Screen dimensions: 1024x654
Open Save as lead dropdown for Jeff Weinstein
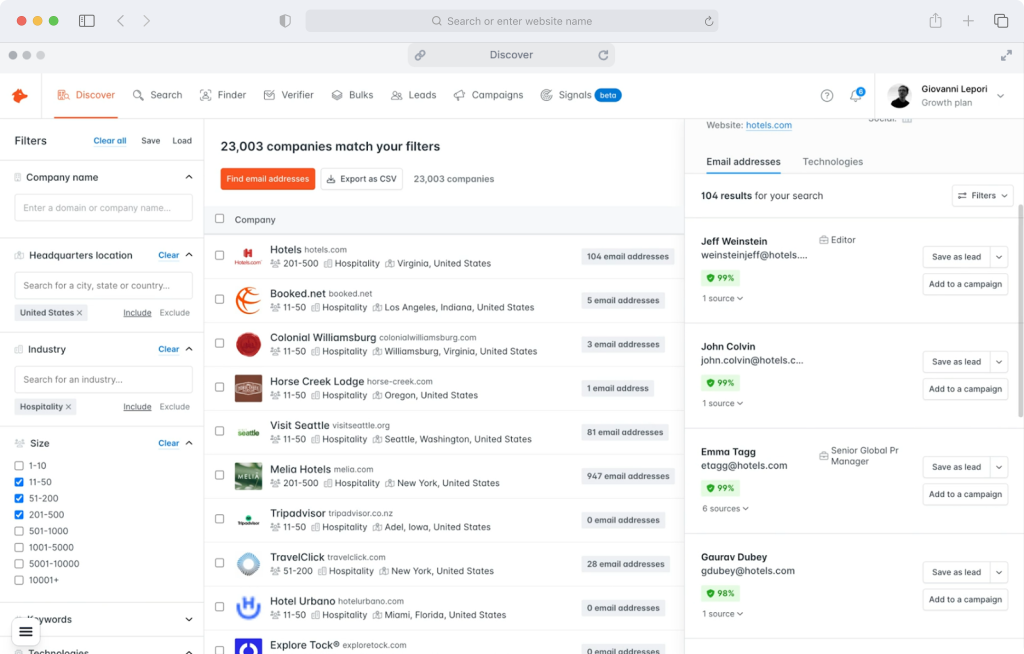tap(999, 257)
